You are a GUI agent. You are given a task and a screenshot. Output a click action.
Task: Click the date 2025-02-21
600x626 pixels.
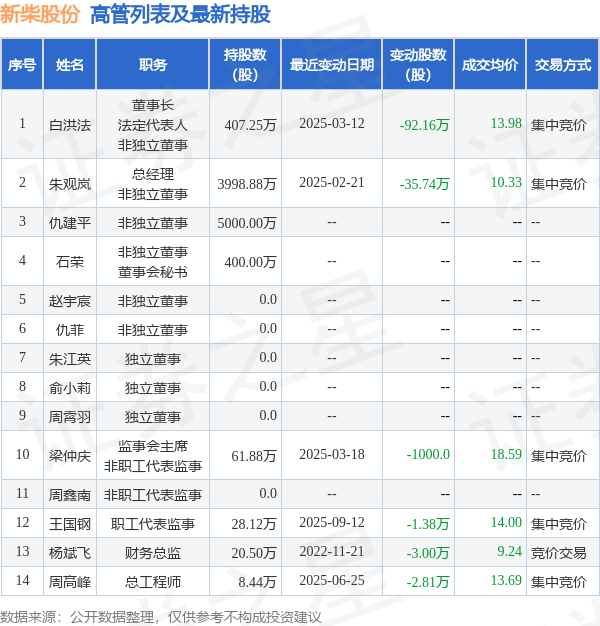332,182
